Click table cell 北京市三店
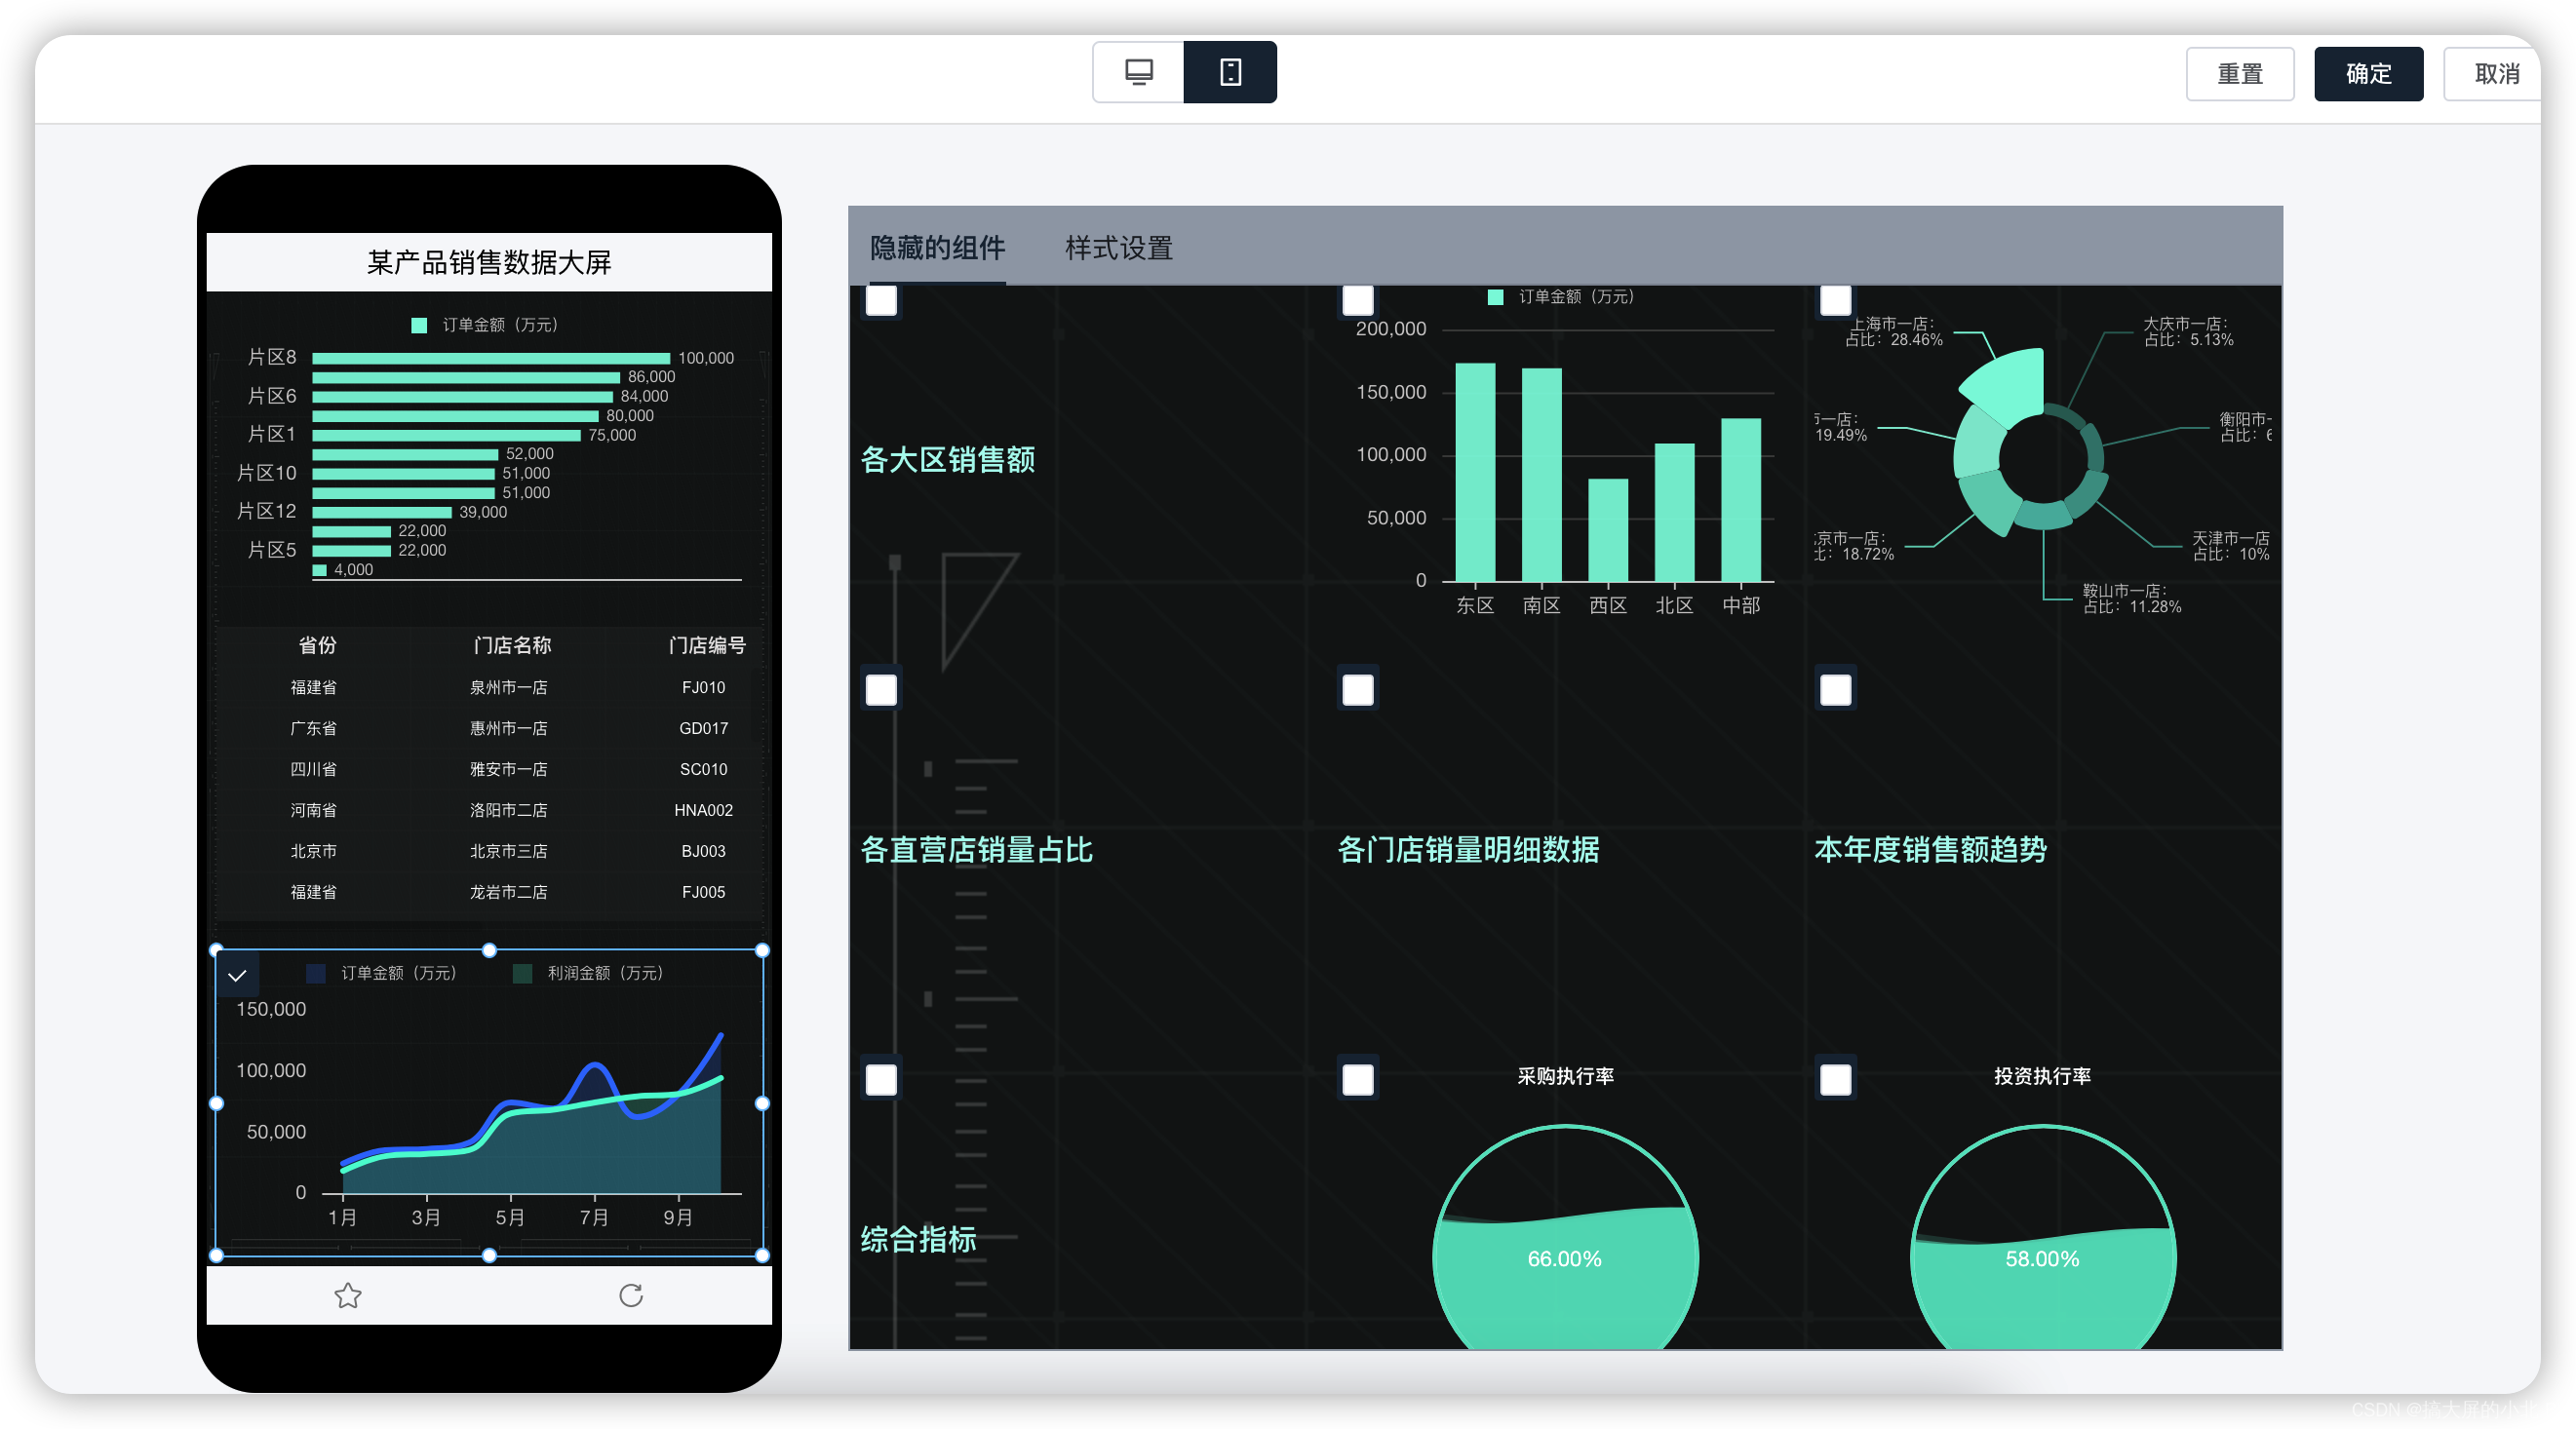The width and height of the screenshot is (2576, 1429). tap(508, 851)
